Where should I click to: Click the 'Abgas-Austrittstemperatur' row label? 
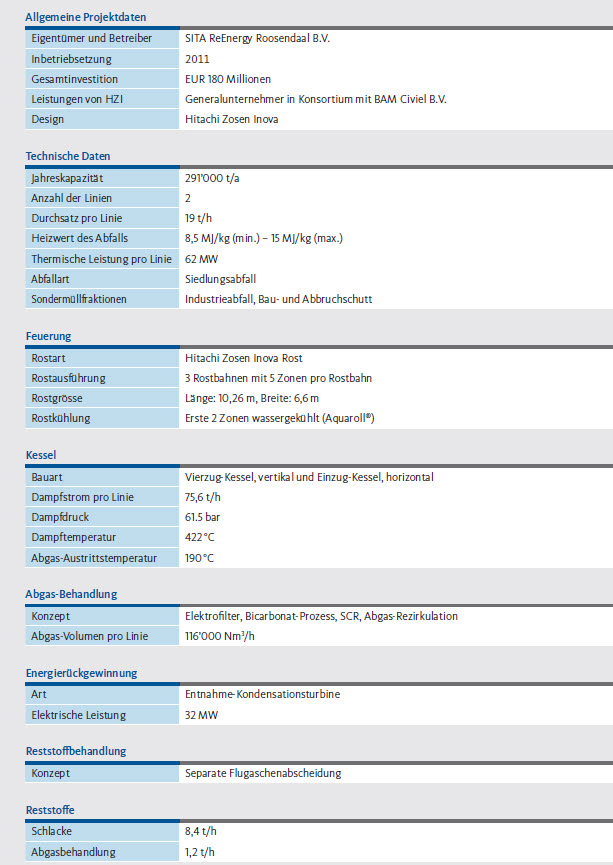[x=94, y=558]
